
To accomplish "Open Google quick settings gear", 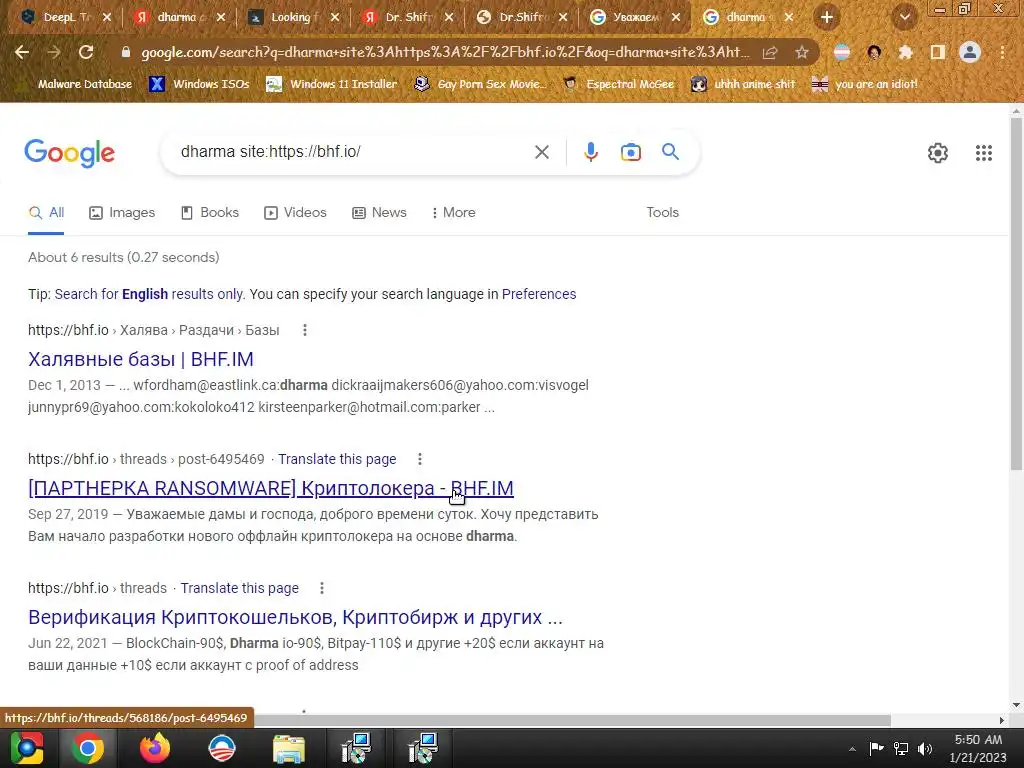I will point(938,153).
